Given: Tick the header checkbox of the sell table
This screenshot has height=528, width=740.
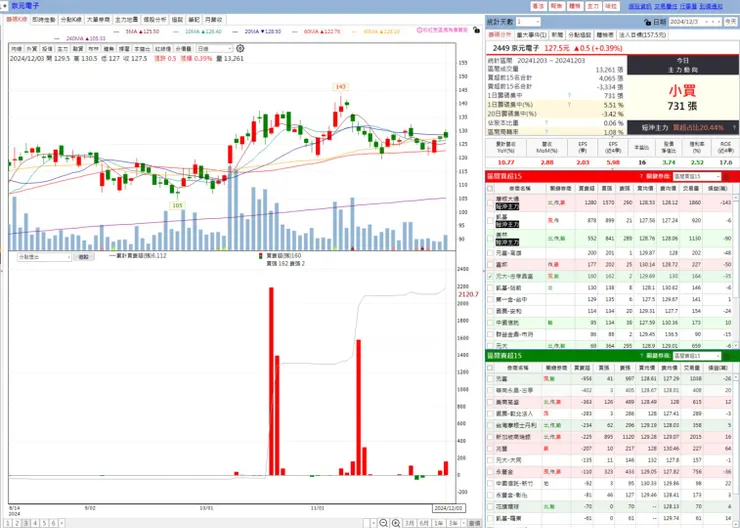Looking at the screenshot, I should coord(490,368).
